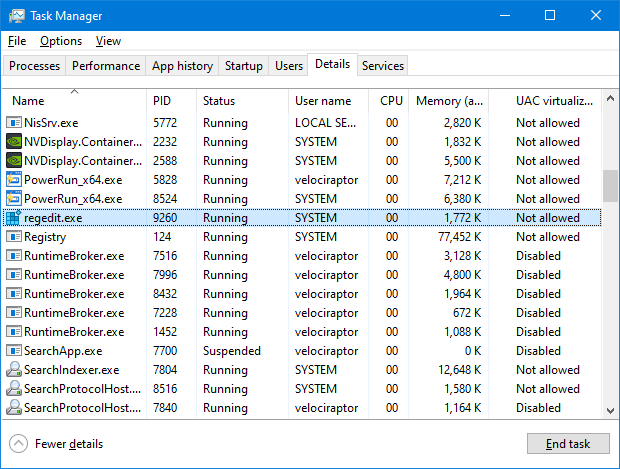Sort processes by Name column header
The width and height of the screenshot is (620, 469).
coord(28,101)
